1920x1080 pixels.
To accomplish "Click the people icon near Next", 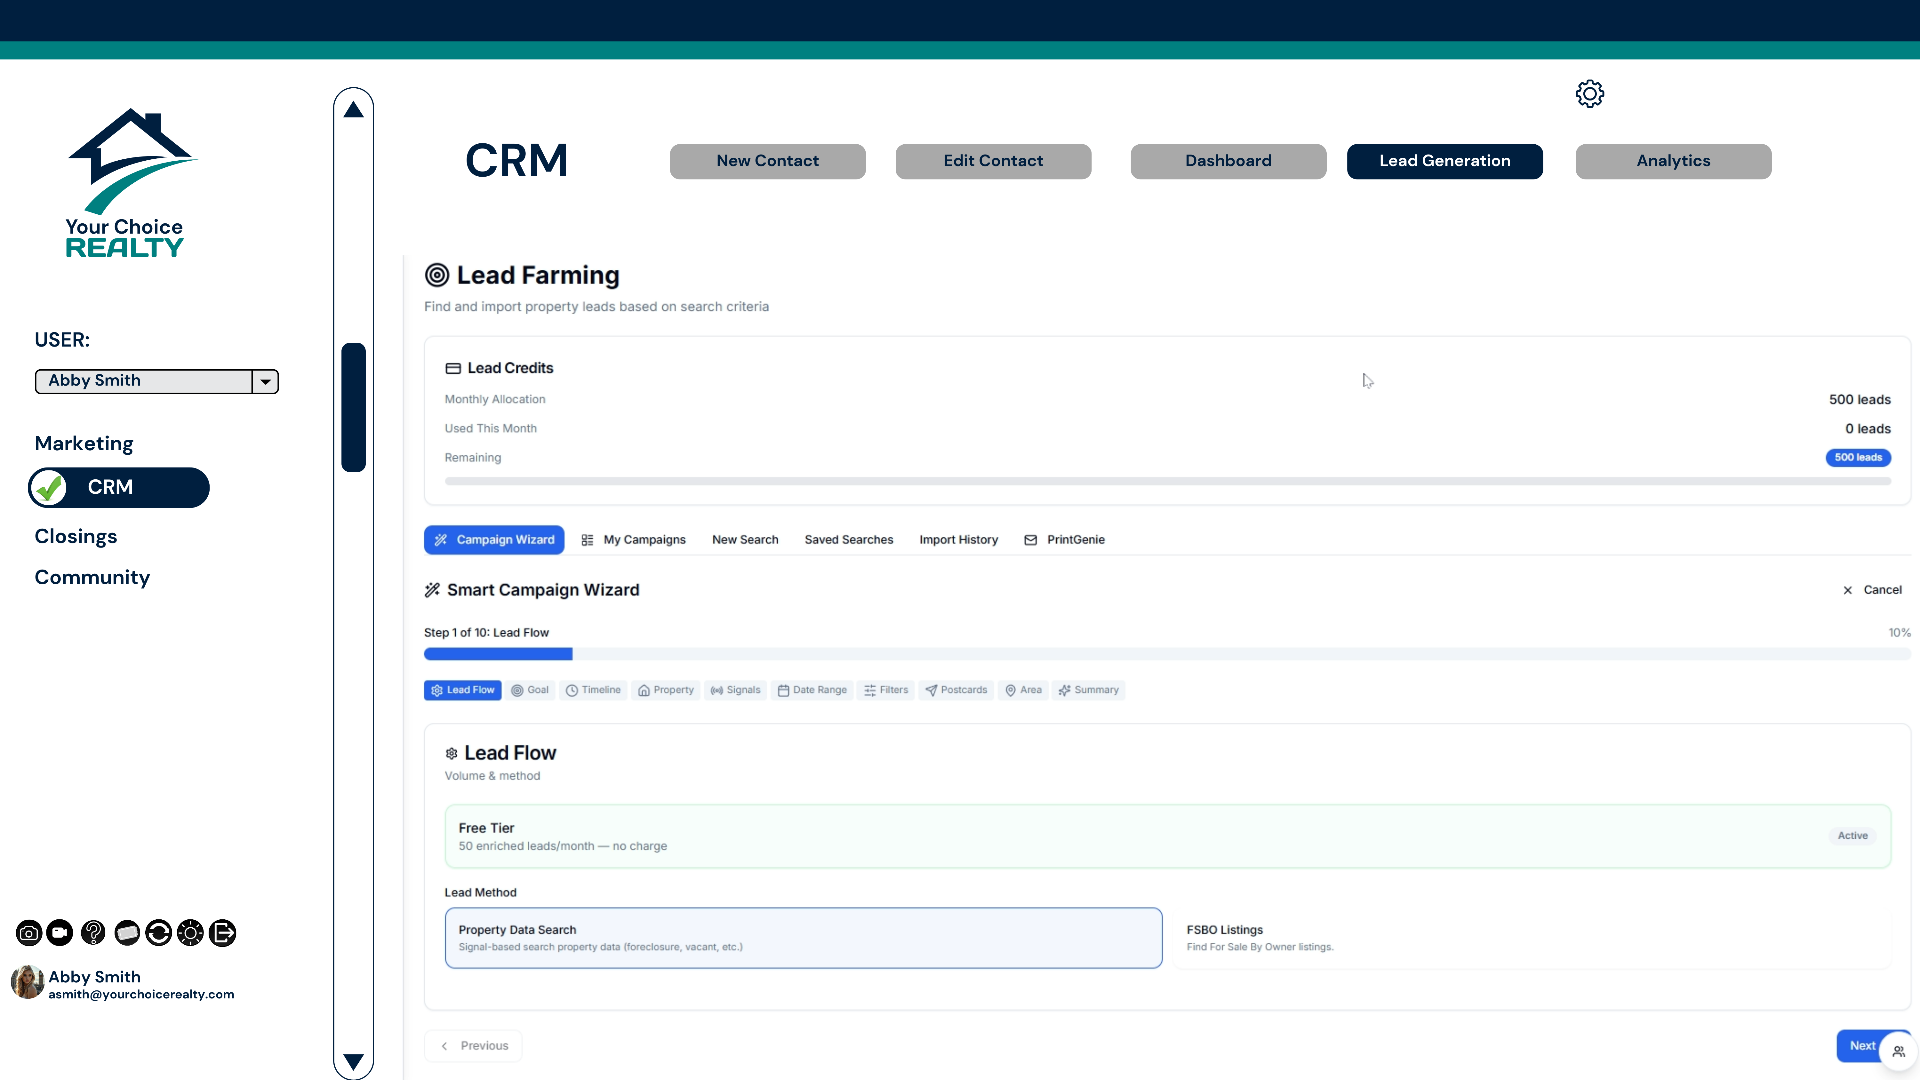I will click(1898, 1051).
